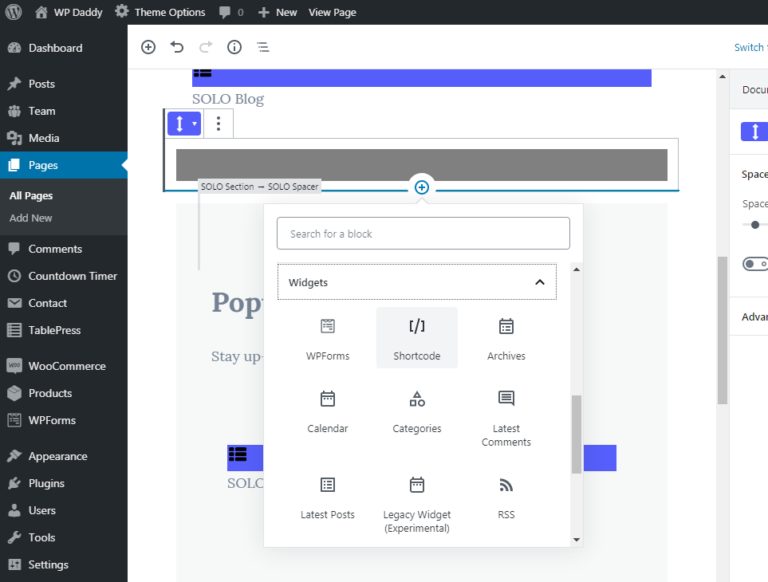Click the Search for a block field
The image size is (768, 582).
(x=423, y=234)
